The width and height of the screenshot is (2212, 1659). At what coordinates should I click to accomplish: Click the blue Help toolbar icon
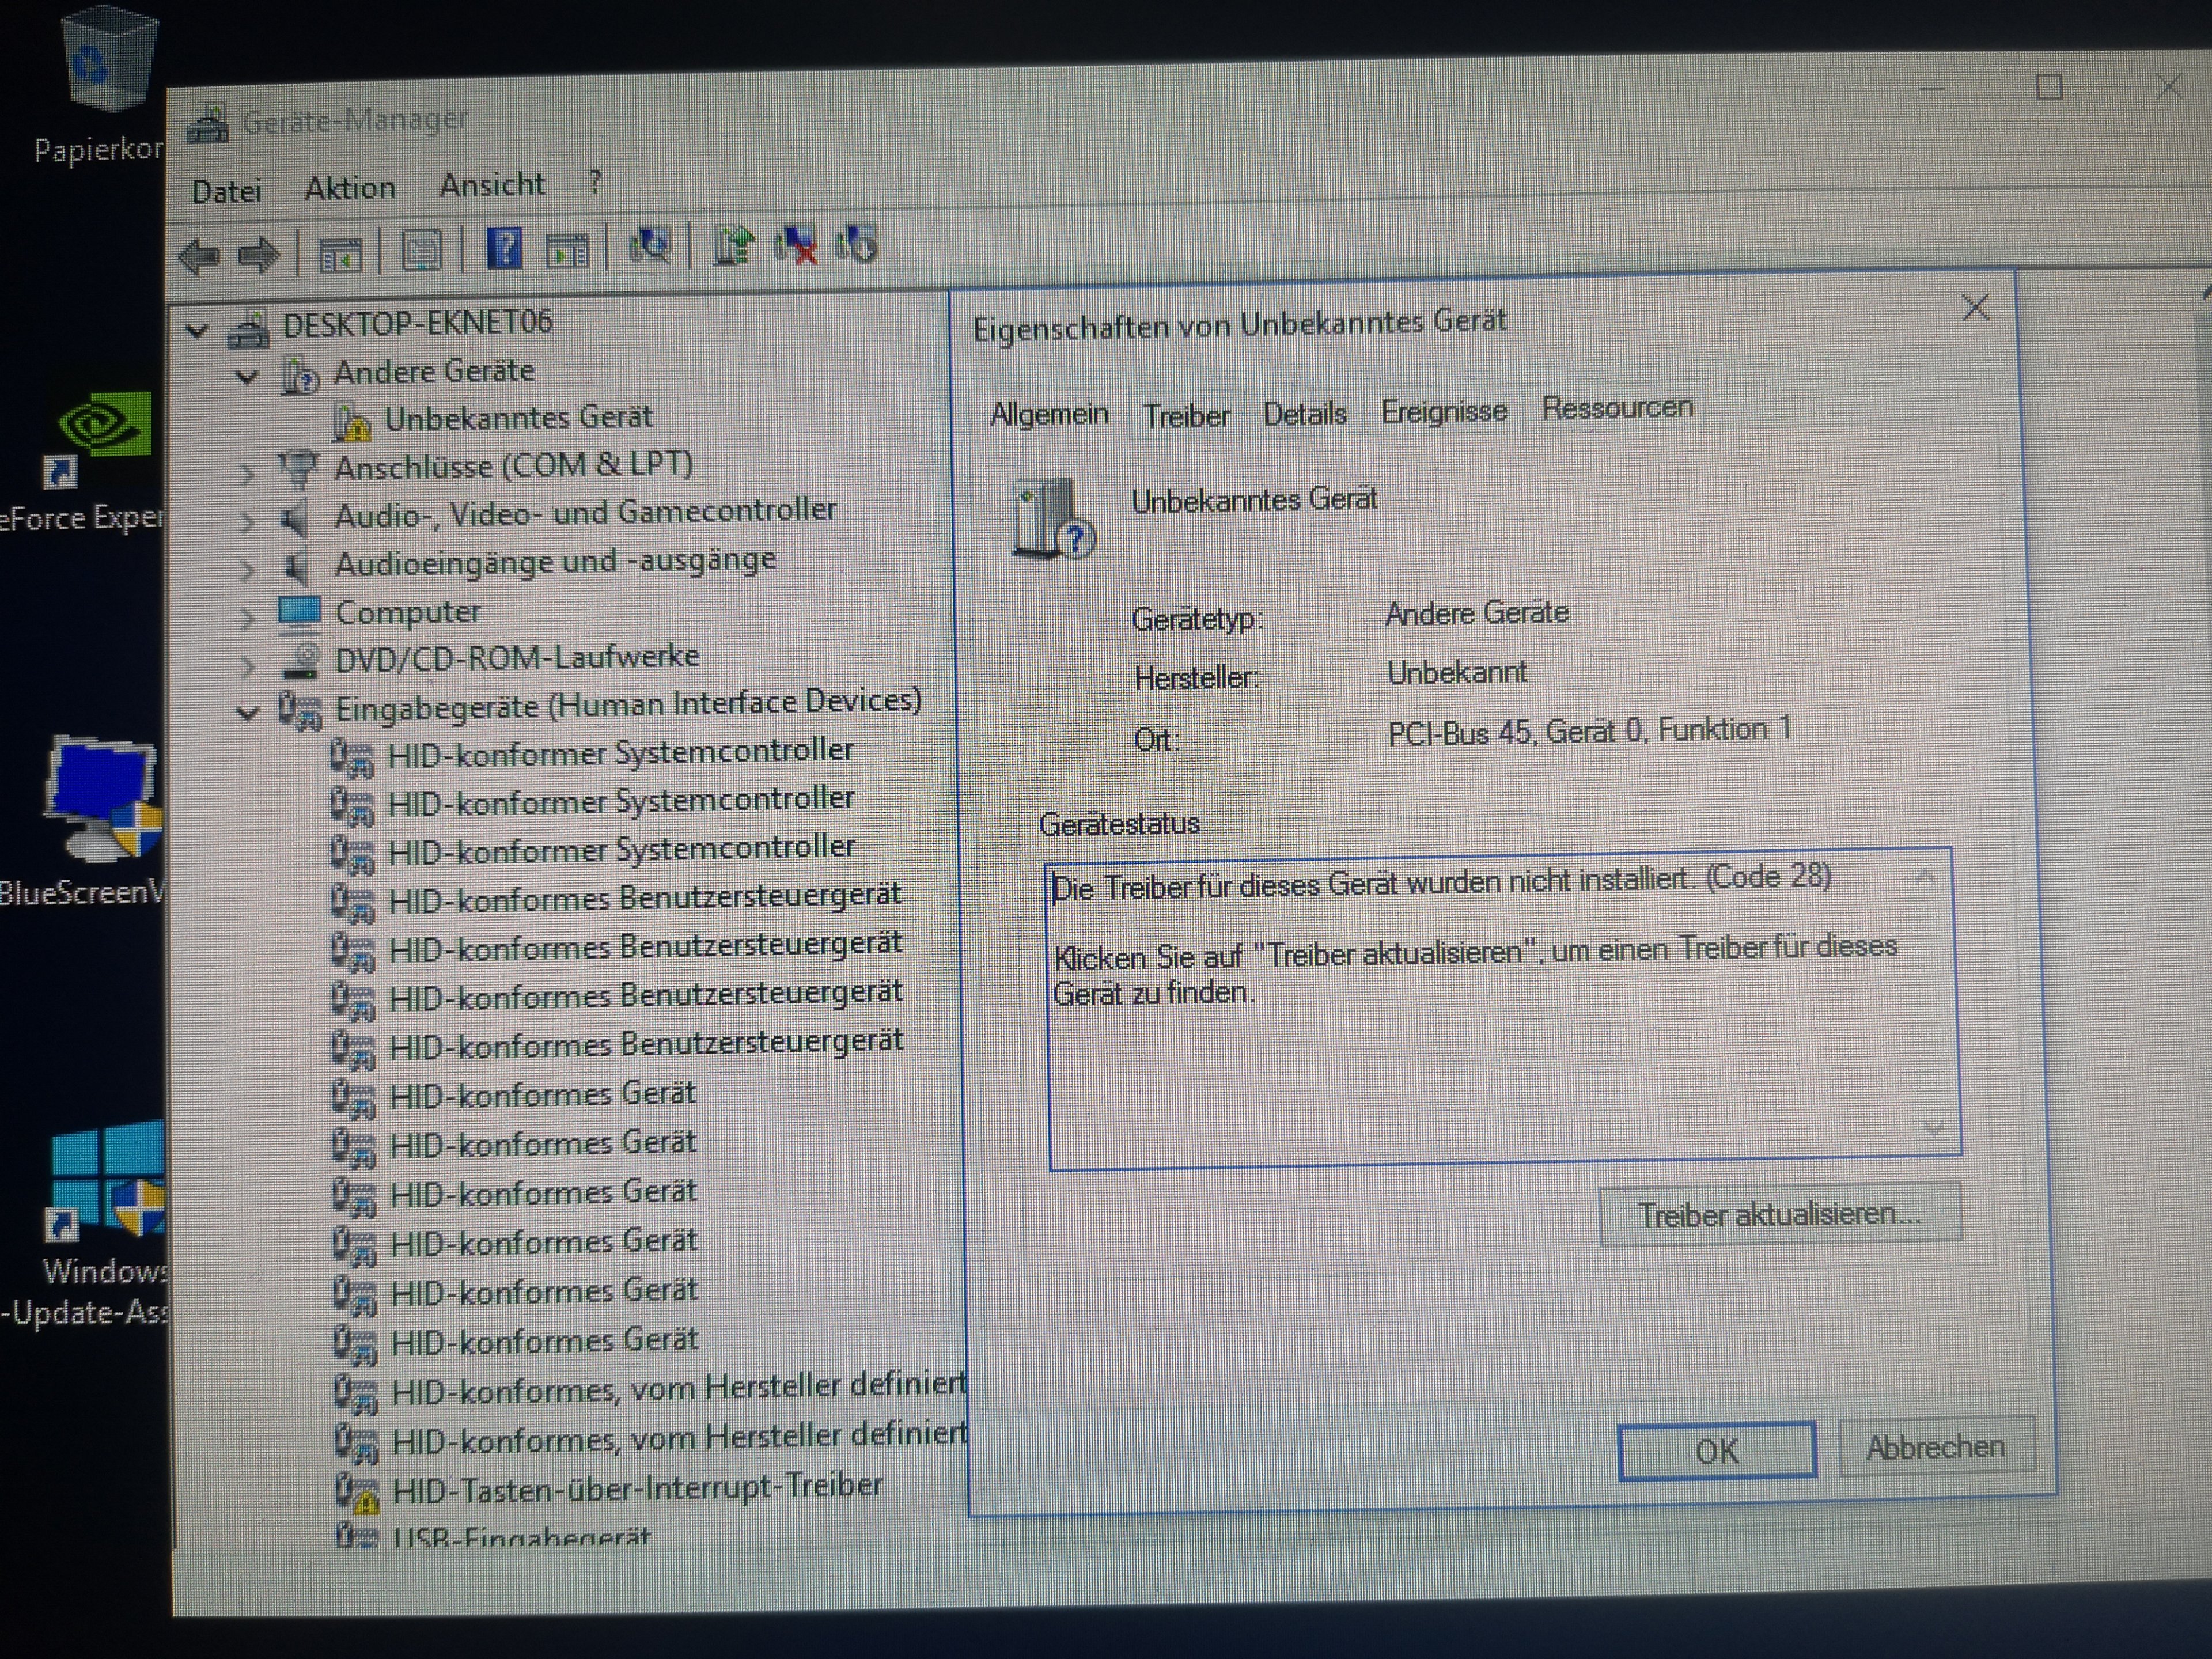point(504,248)
